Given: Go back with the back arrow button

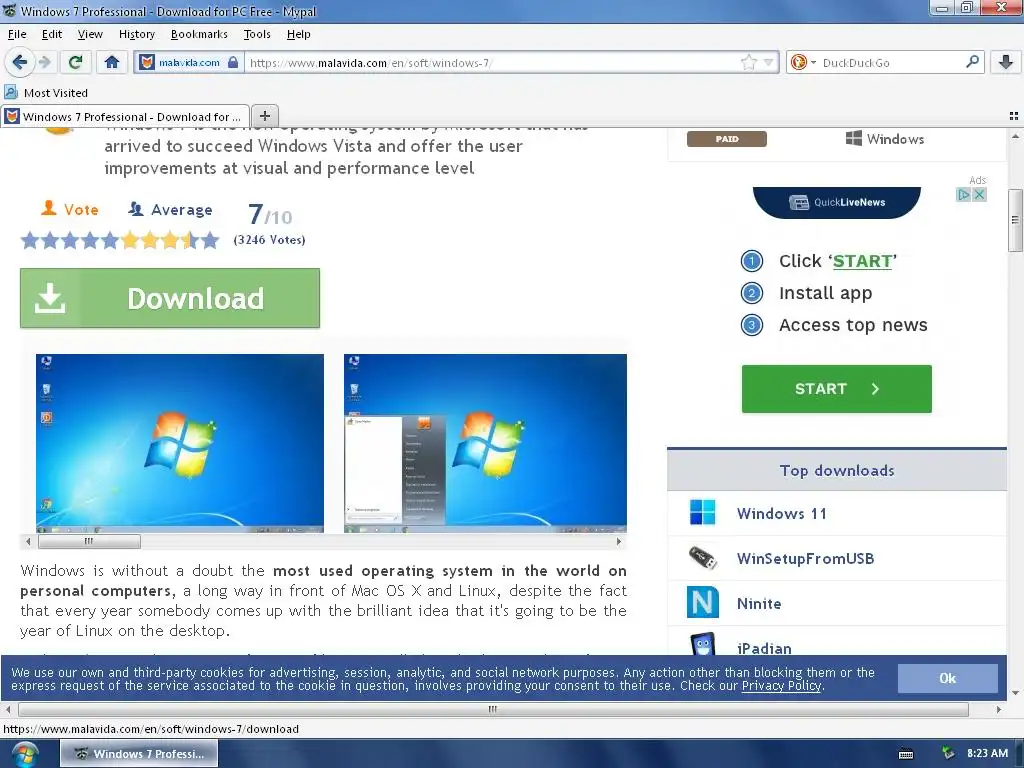Looking at the screenshot, I should (x=19, y=62).
